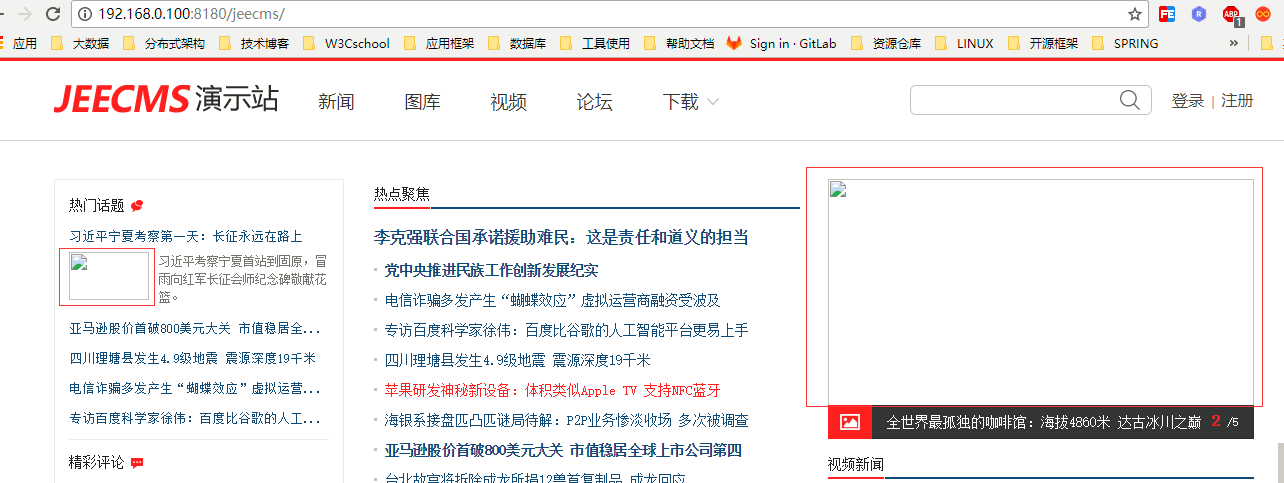Click the 视频新闻 section heading
This screenshot has width=1284, height=483.
point(856,464)
